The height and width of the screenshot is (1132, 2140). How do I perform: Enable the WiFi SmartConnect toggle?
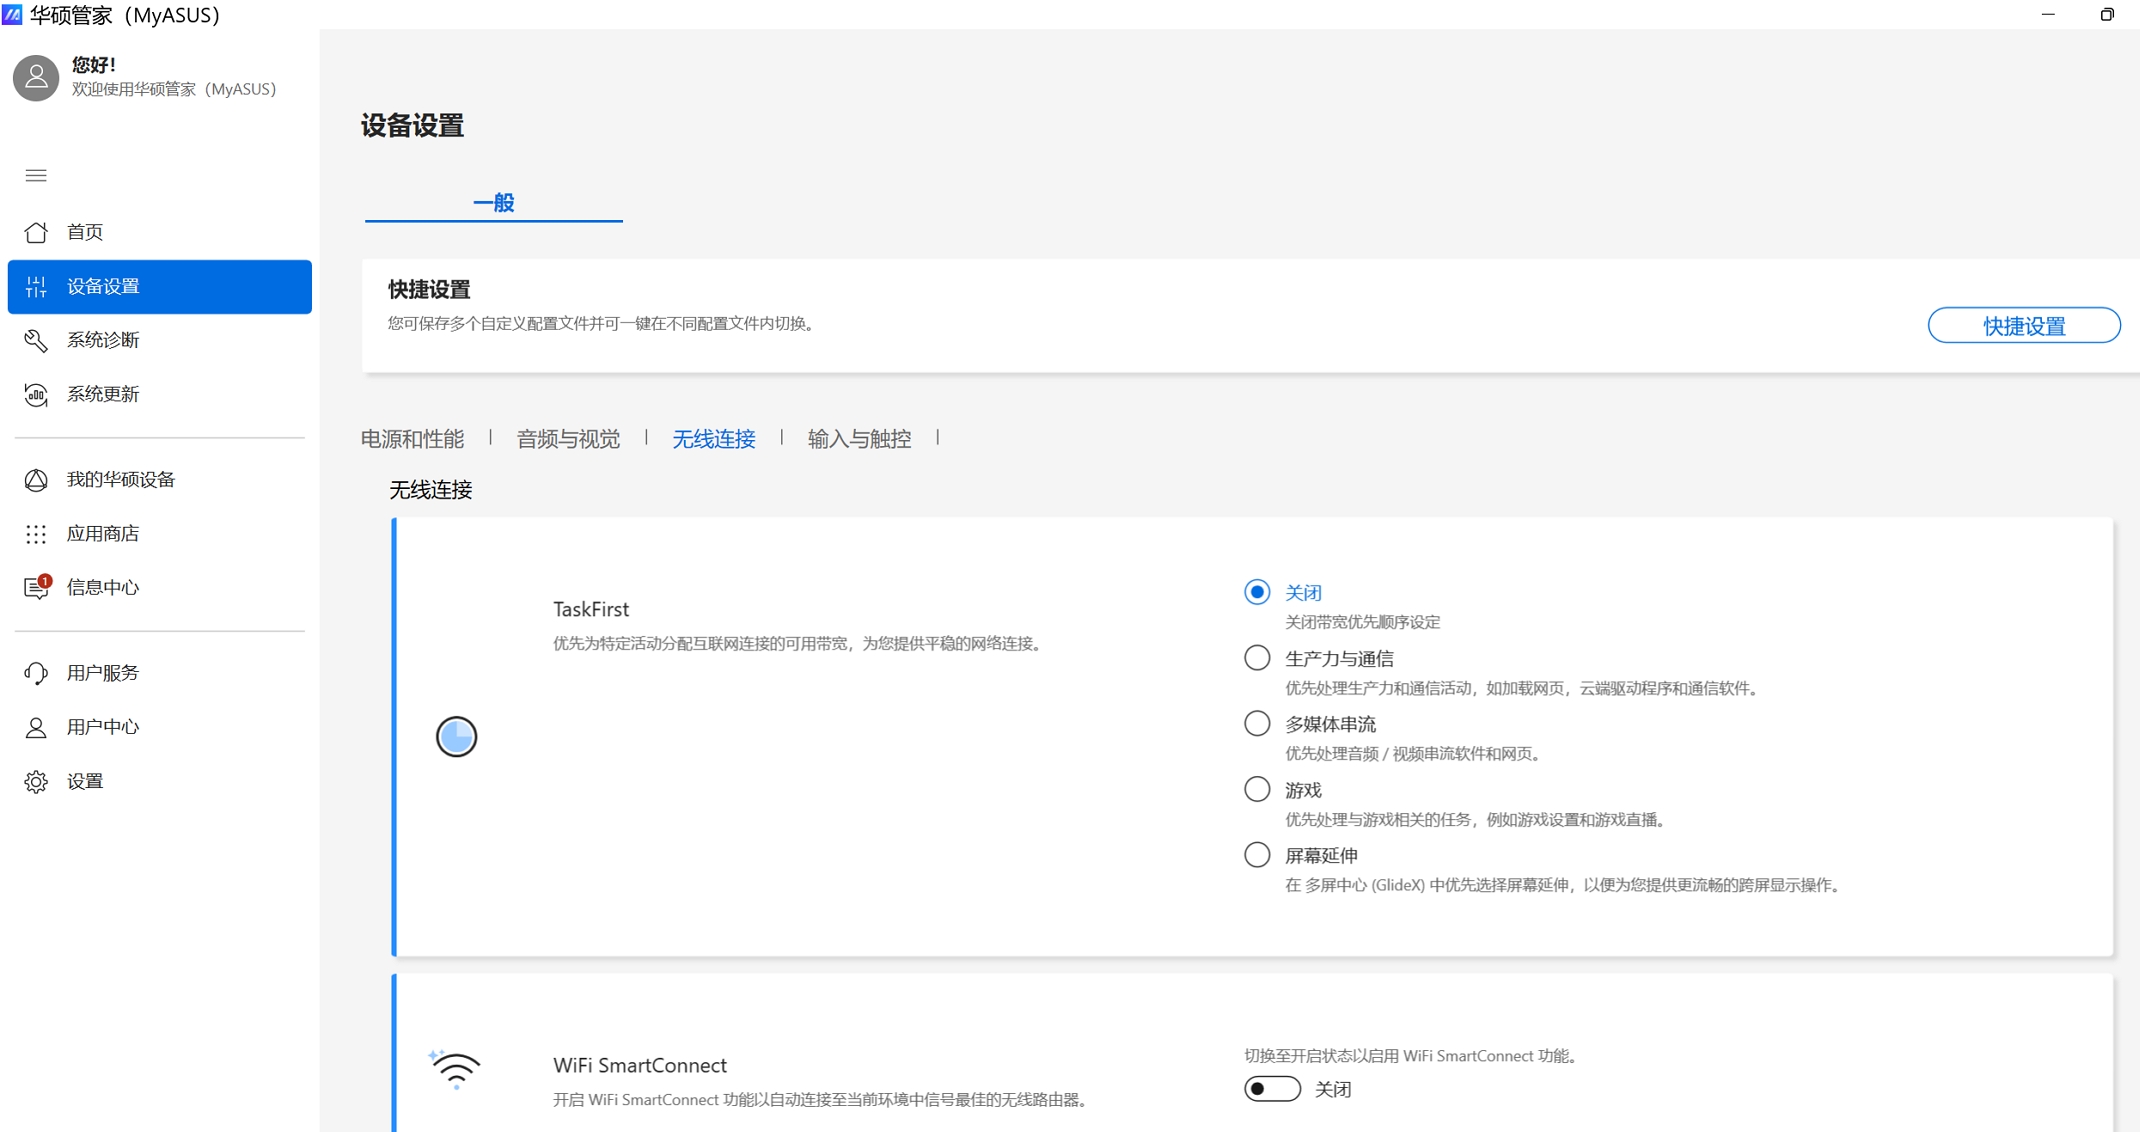point(1272,1089)
